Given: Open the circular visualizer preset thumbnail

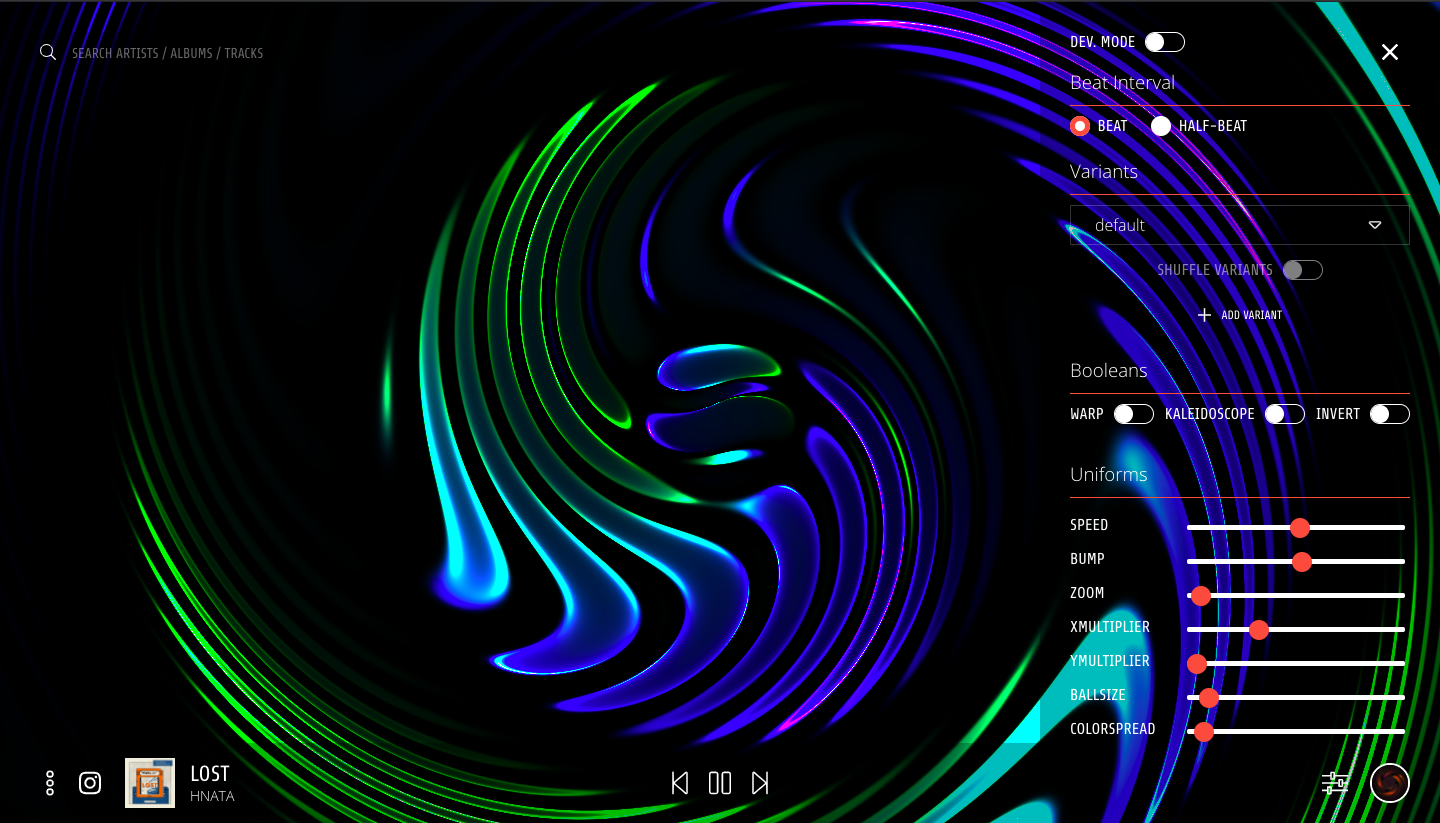Looking at the screenshot, I should click(1390, 783).
